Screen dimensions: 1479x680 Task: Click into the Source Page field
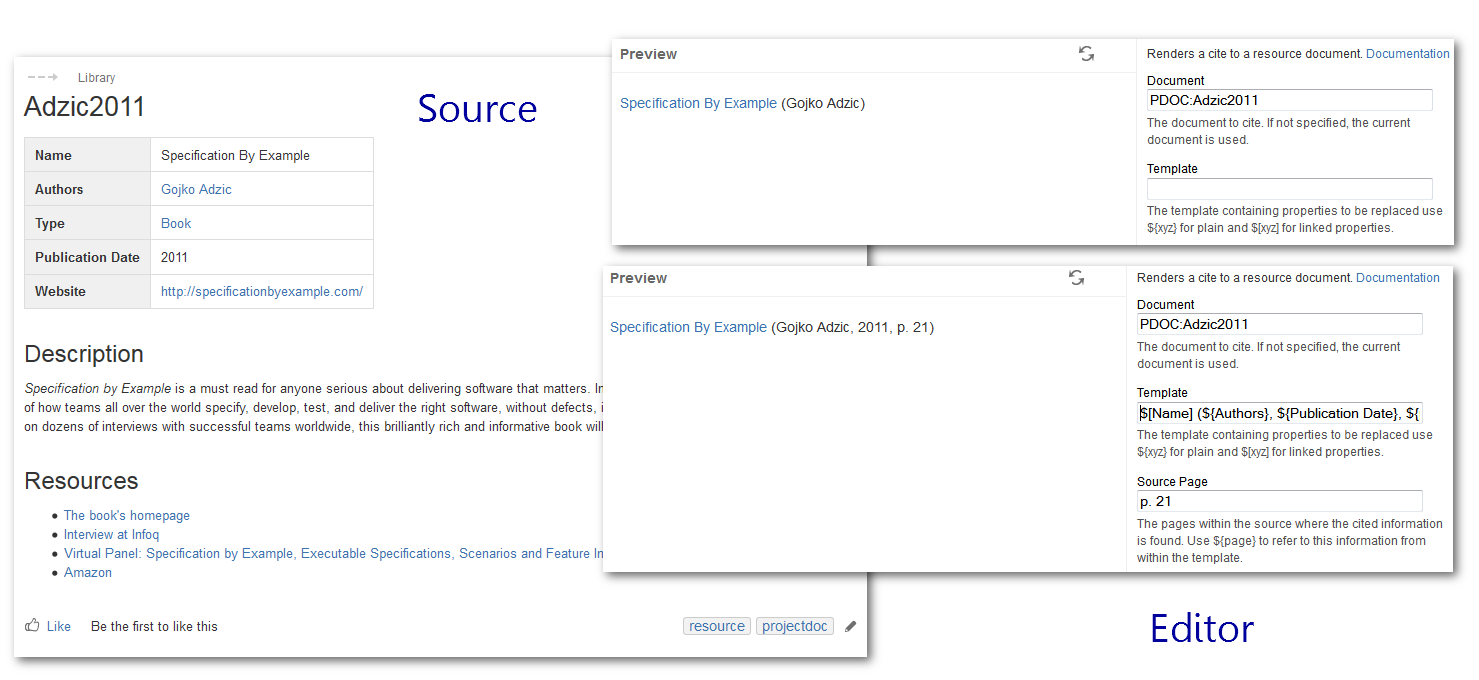(1279, 501)
